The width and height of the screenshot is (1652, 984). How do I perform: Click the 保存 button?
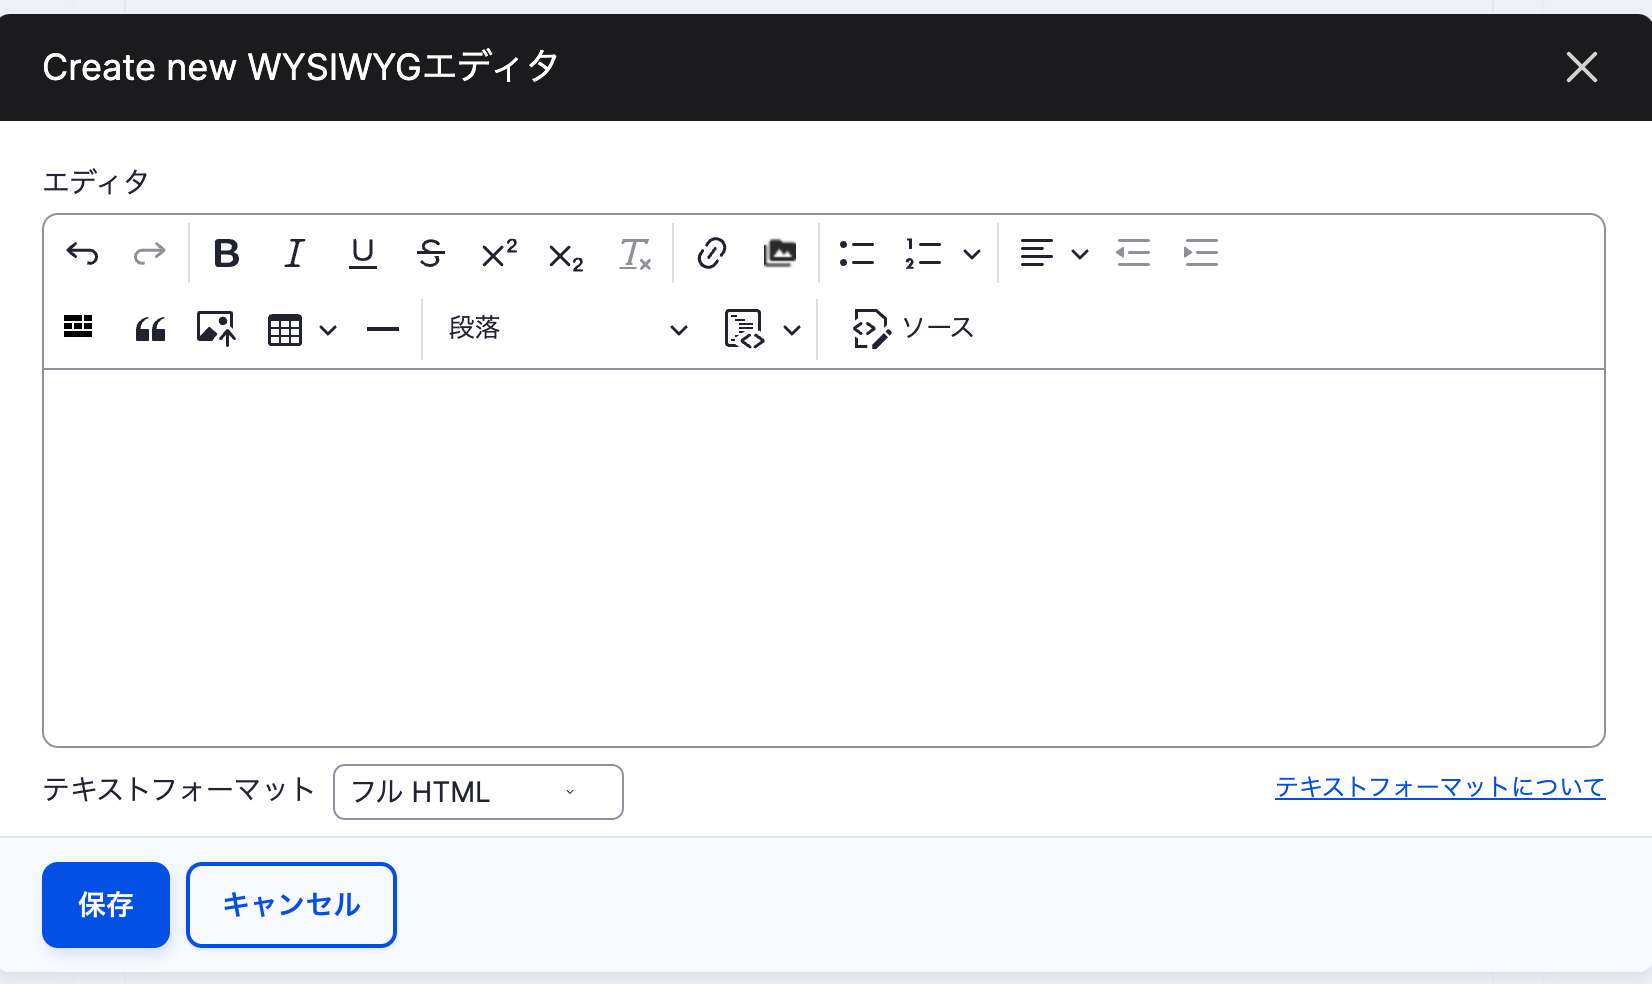point(106,905)
